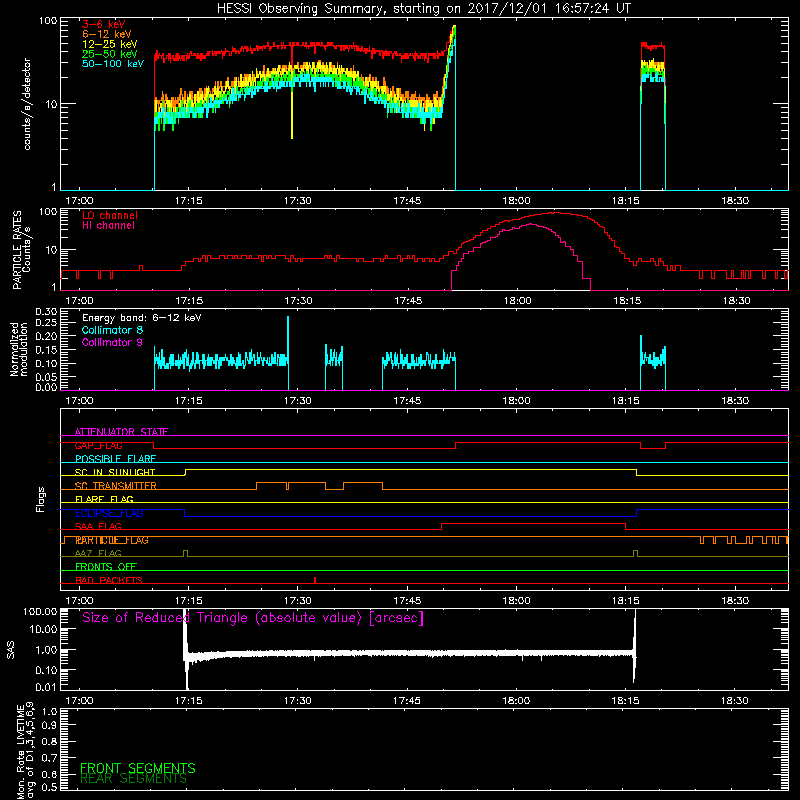This screenshot has height=800, width=800.
Task: Select the ECLIPSE_FLAG label
Action: click(109, 513)
